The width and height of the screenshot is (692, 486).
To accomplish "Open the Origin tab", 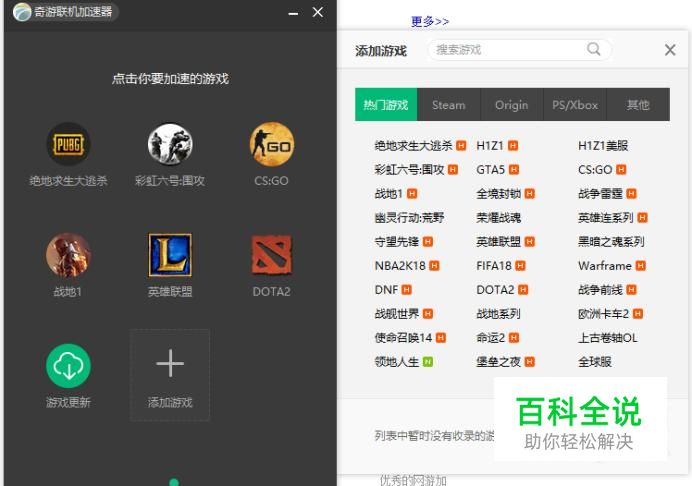I will pos(511,105).
